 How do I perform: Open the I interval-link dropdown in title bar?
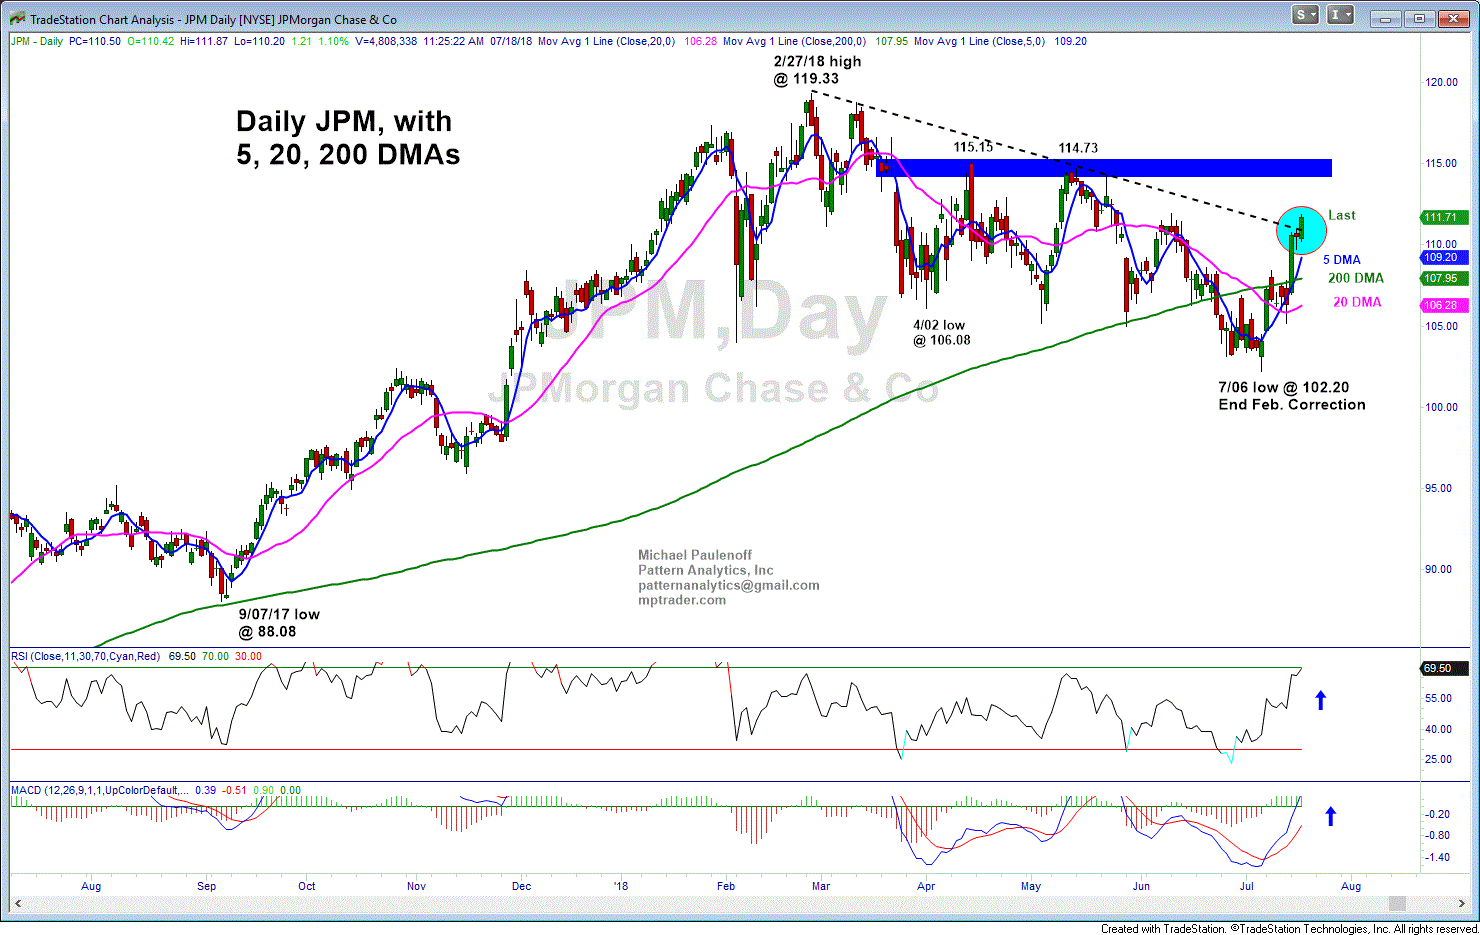pyautogui.click(x=1340, y=15)
